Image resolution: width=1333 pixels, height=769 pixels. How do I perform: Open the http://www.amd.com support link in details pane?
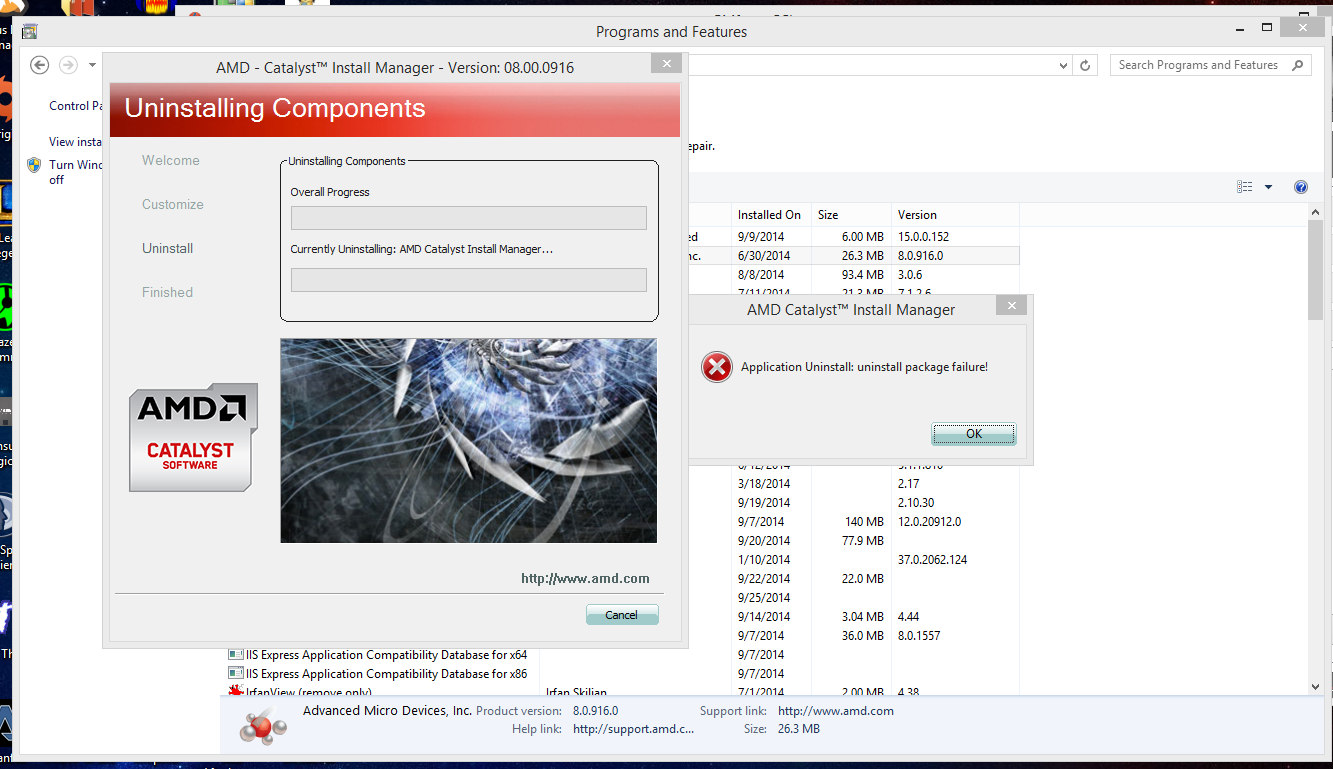click(836, 711)
